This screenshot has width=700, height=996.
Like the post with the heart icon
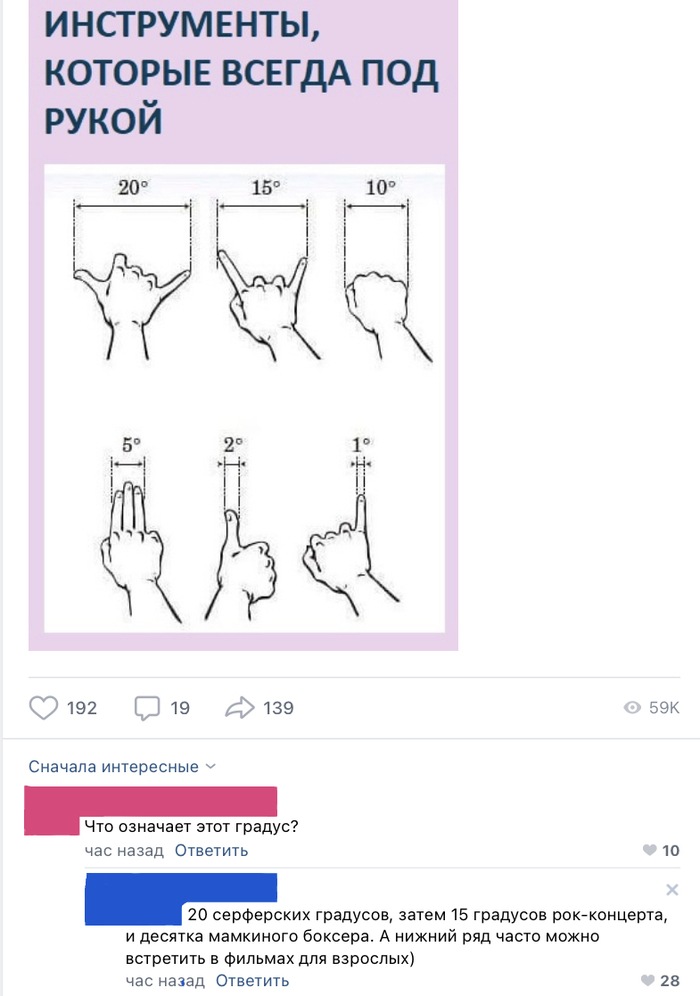point(43,708)
